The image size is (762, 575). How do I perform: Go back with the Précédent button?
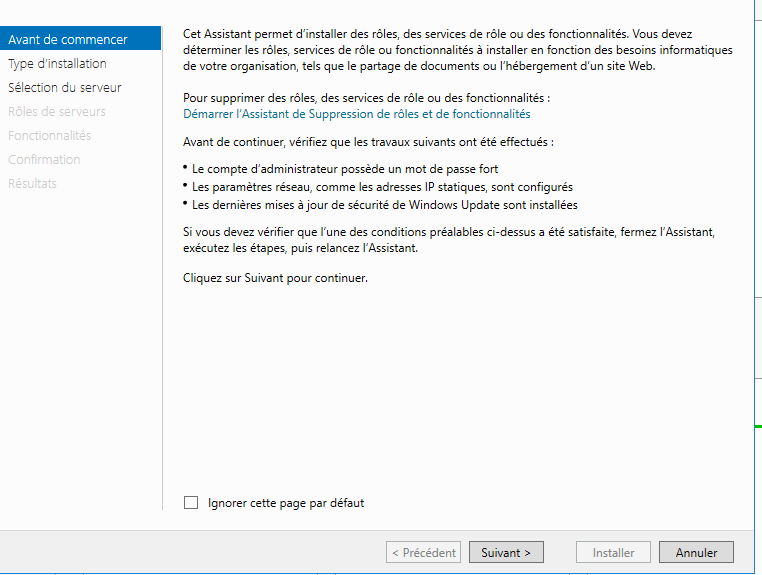[x=423, y=553]
